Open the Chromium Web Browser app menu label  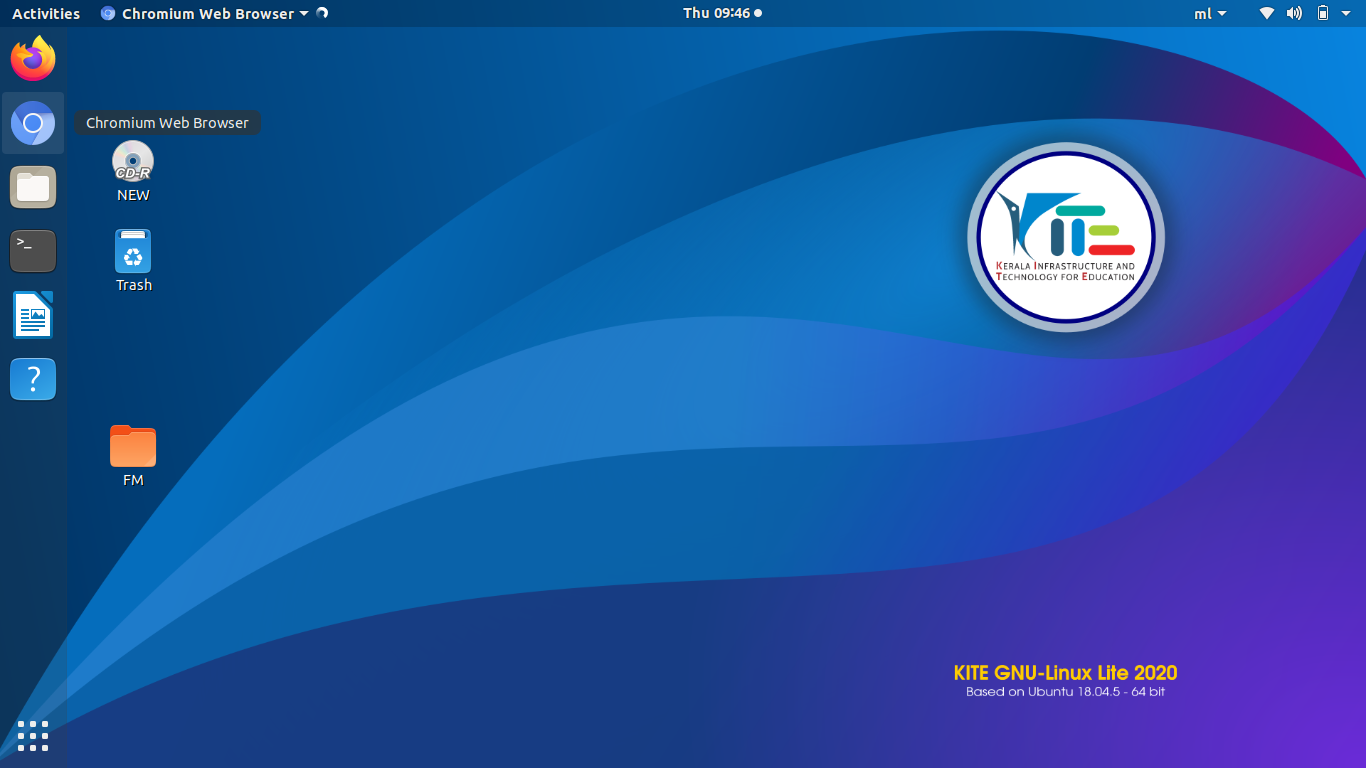(x=207, y=14)
